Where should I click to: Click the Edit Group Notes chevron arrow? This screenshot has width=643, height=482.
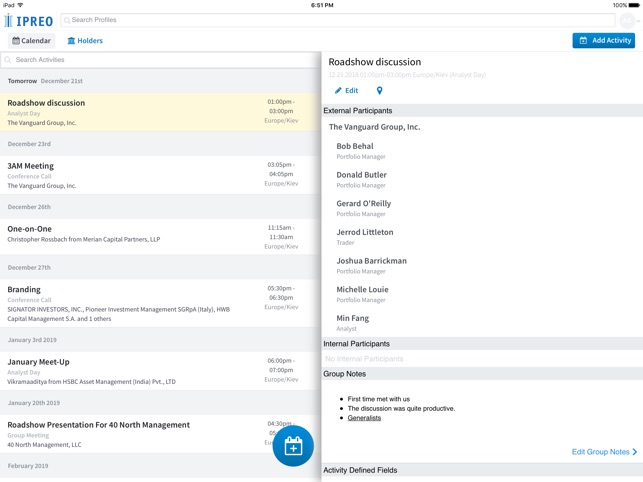pyautogui.click(x=635, y=452)
